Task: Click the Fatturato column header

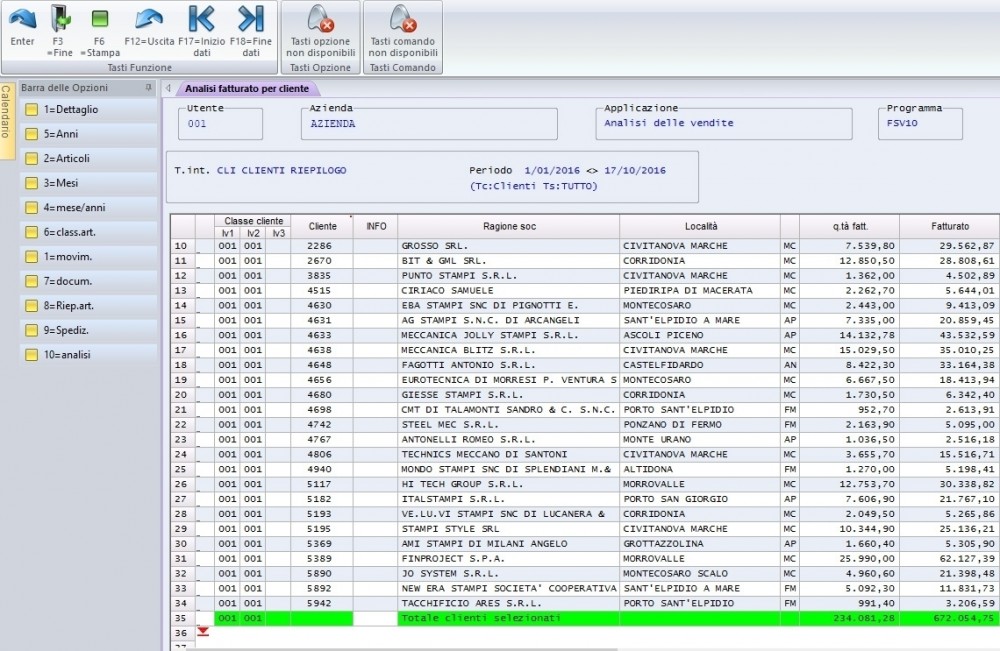Action: (948, 227)
